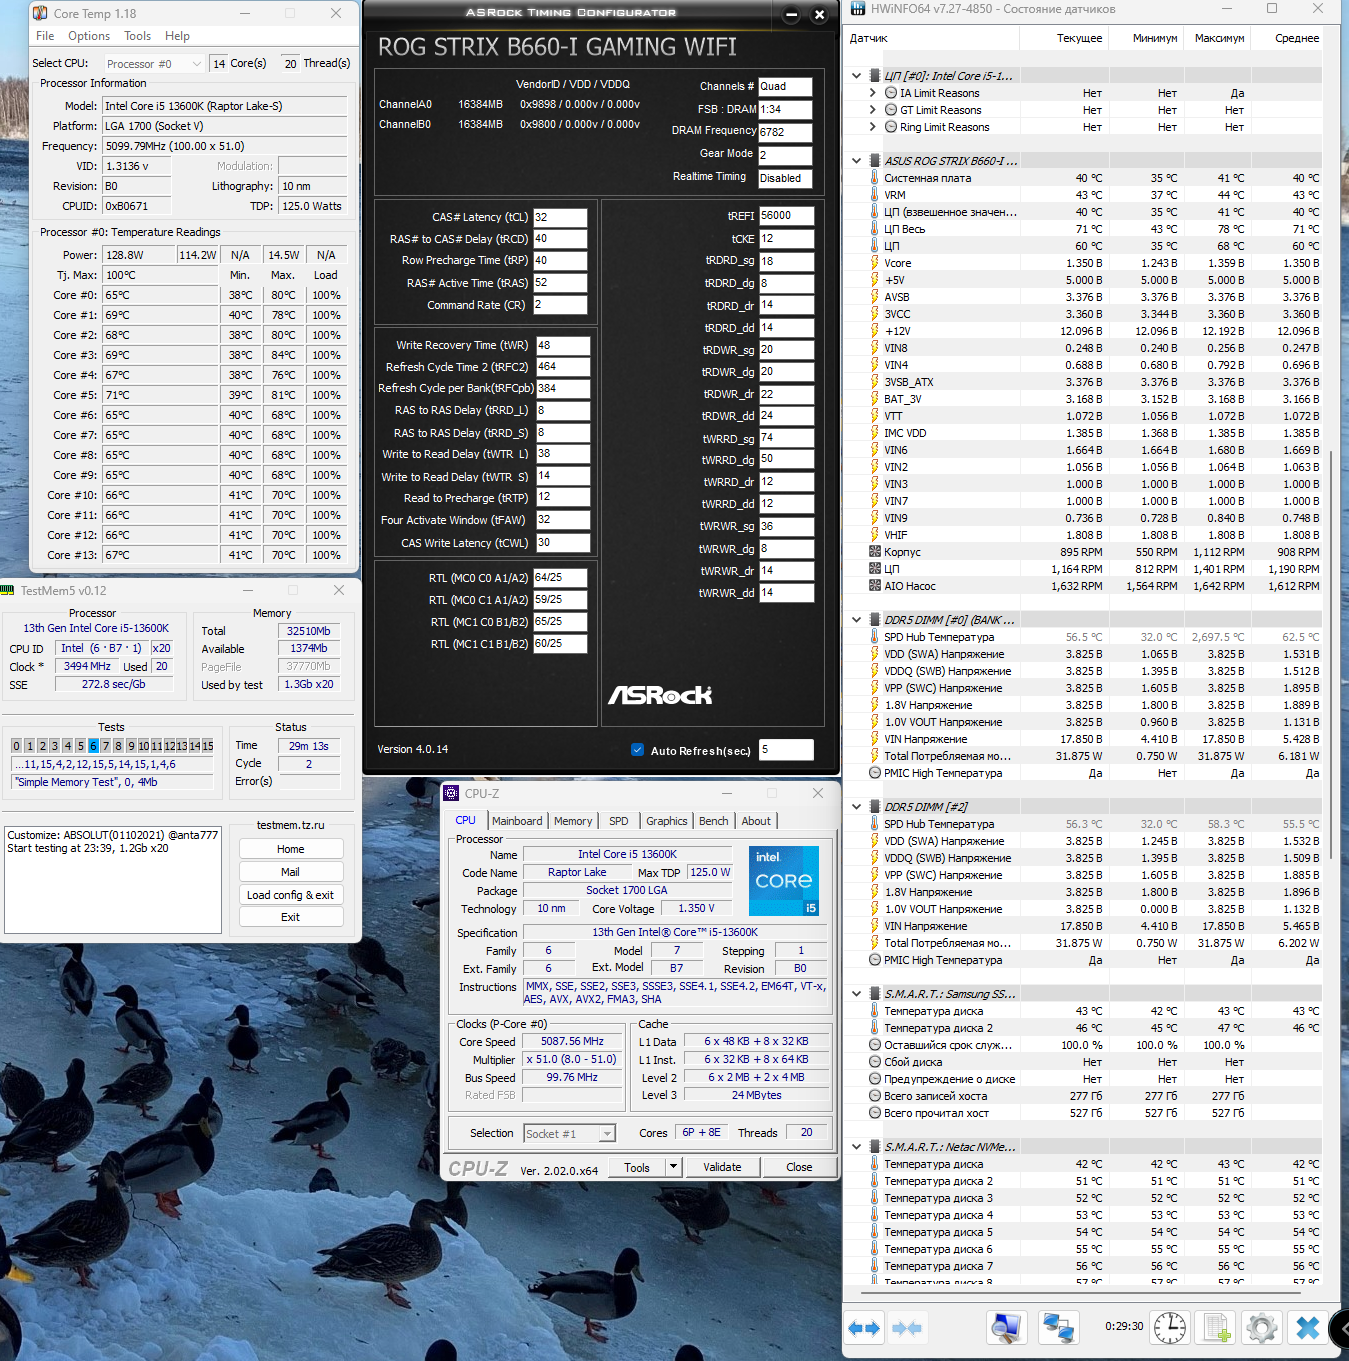Toggle the Auto Refresh checkbox in ASRock Configurator
This screenshot has width=1349, height=1361.
pyautogui.click(x=637, y=750)
